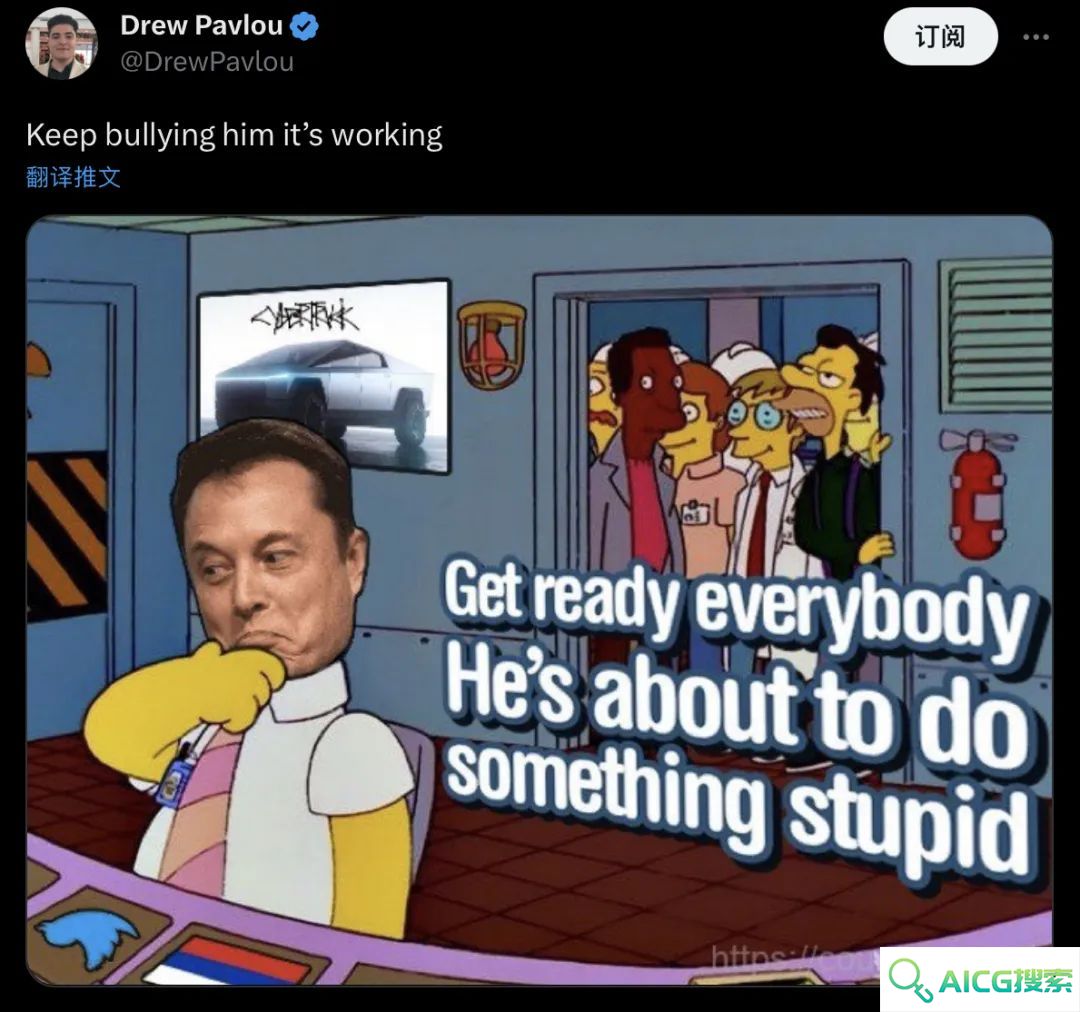Click the 'Get ready everybody' meme caption

(736, 603)
